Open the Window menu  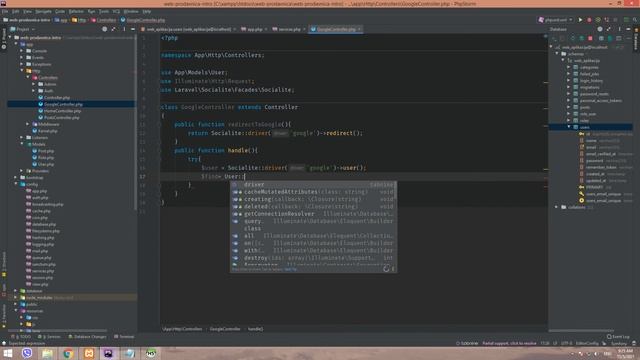coord(131,11)
